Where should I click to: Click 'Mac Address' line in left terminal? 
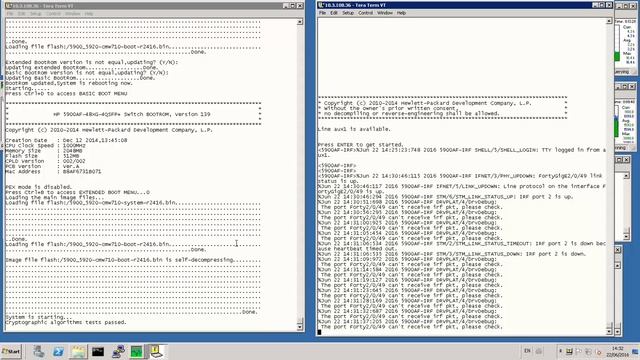coord(53,171)
